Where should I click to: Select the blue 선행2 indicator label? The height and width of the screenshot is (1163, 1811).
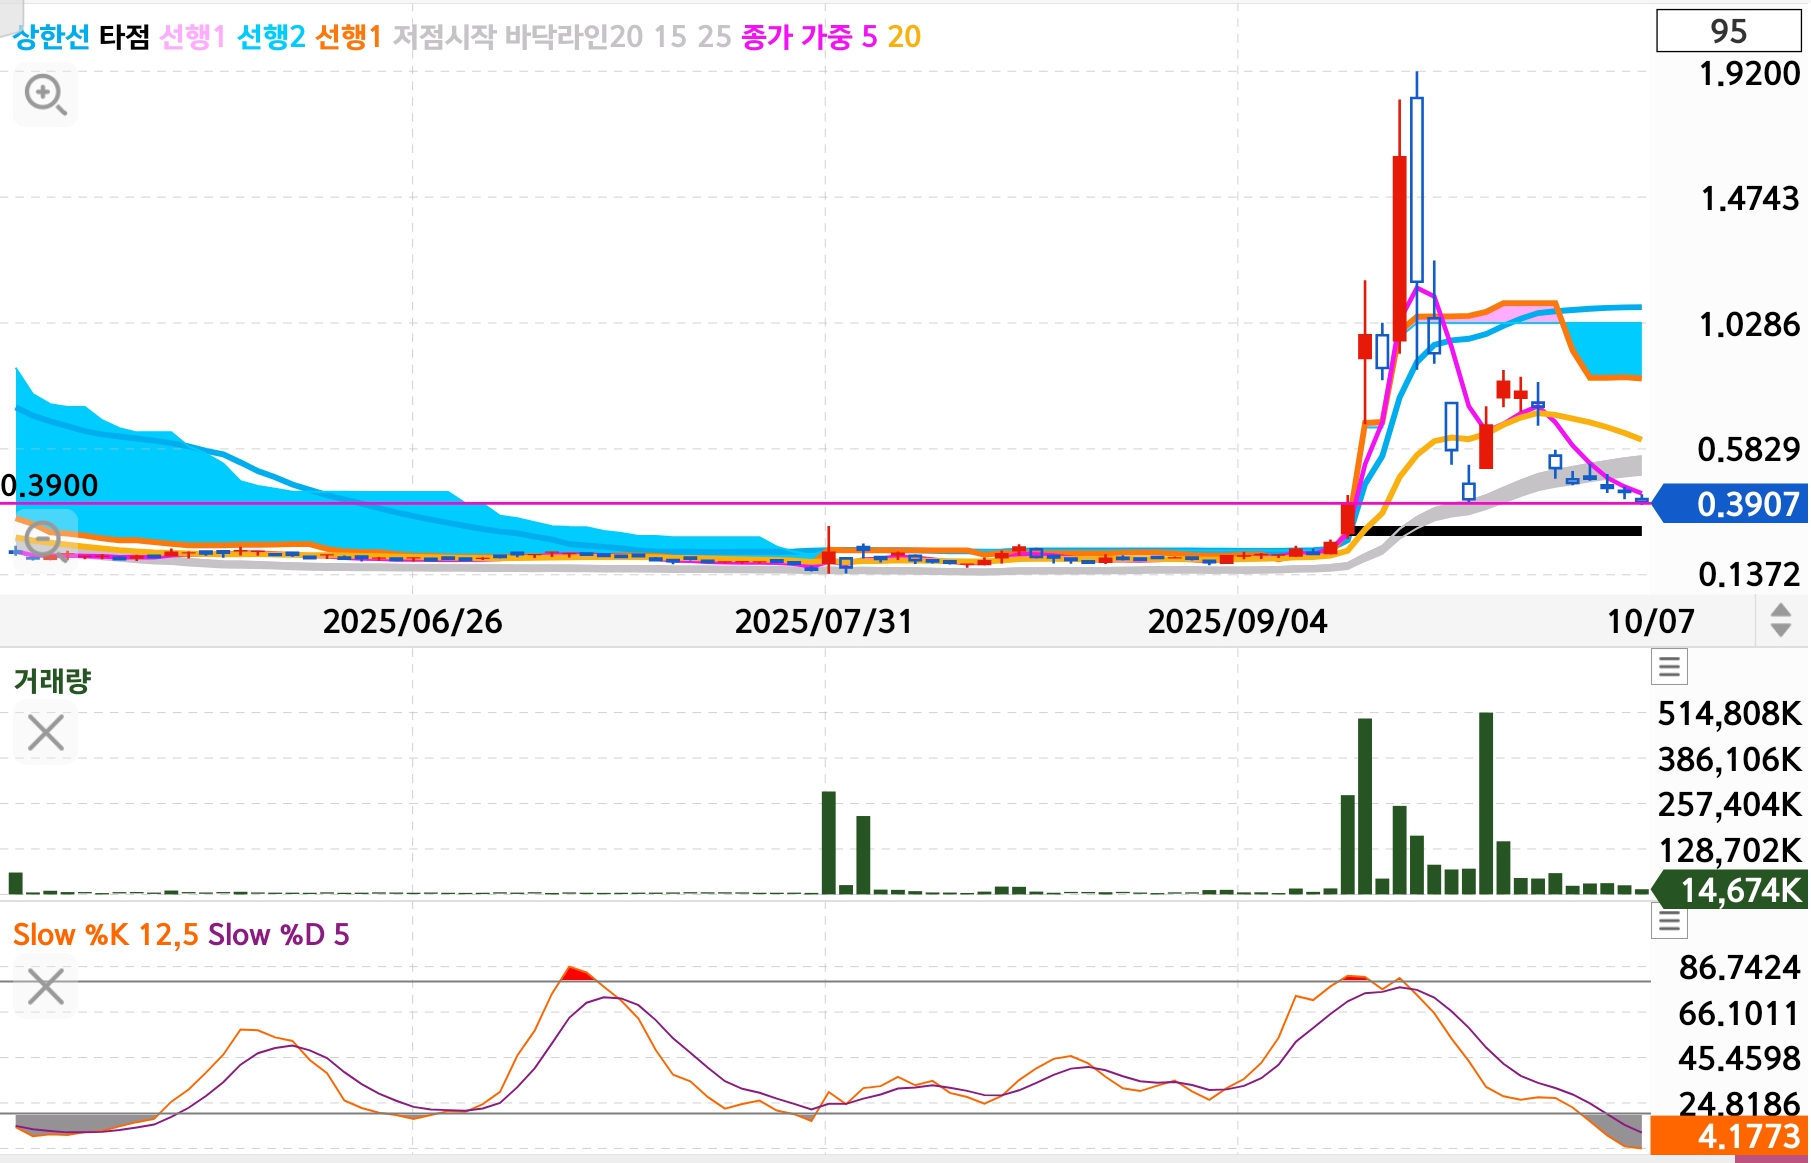tap(270, 37)
